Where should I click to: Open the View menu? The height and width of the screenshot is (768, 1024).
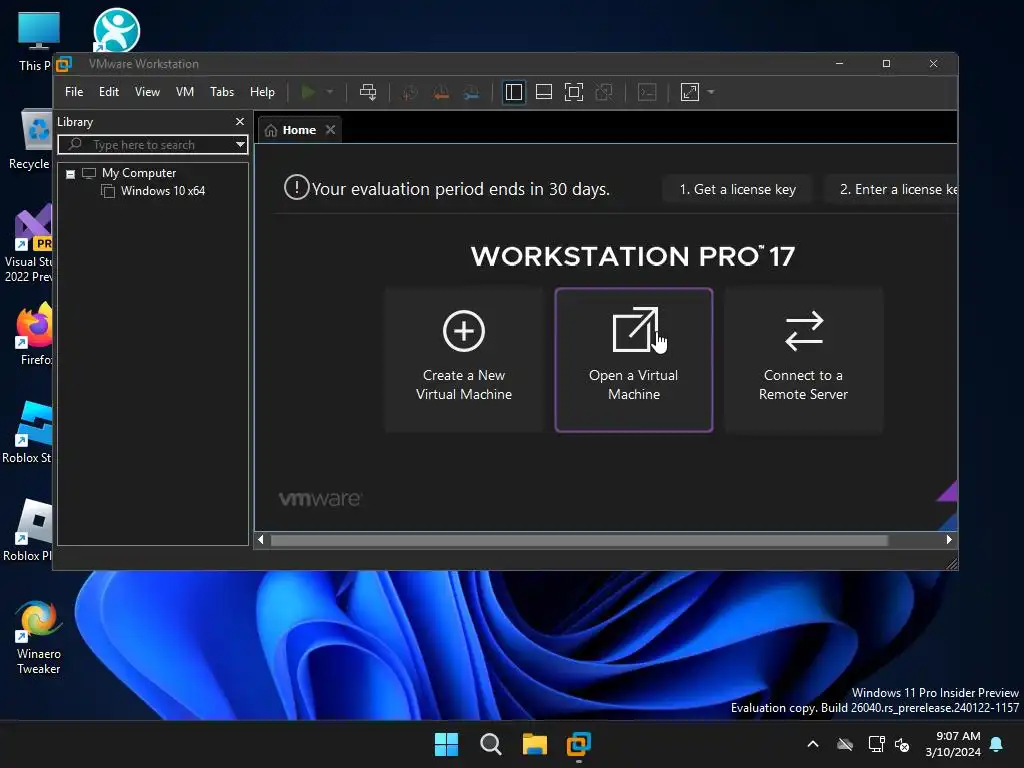click(147, 92)
